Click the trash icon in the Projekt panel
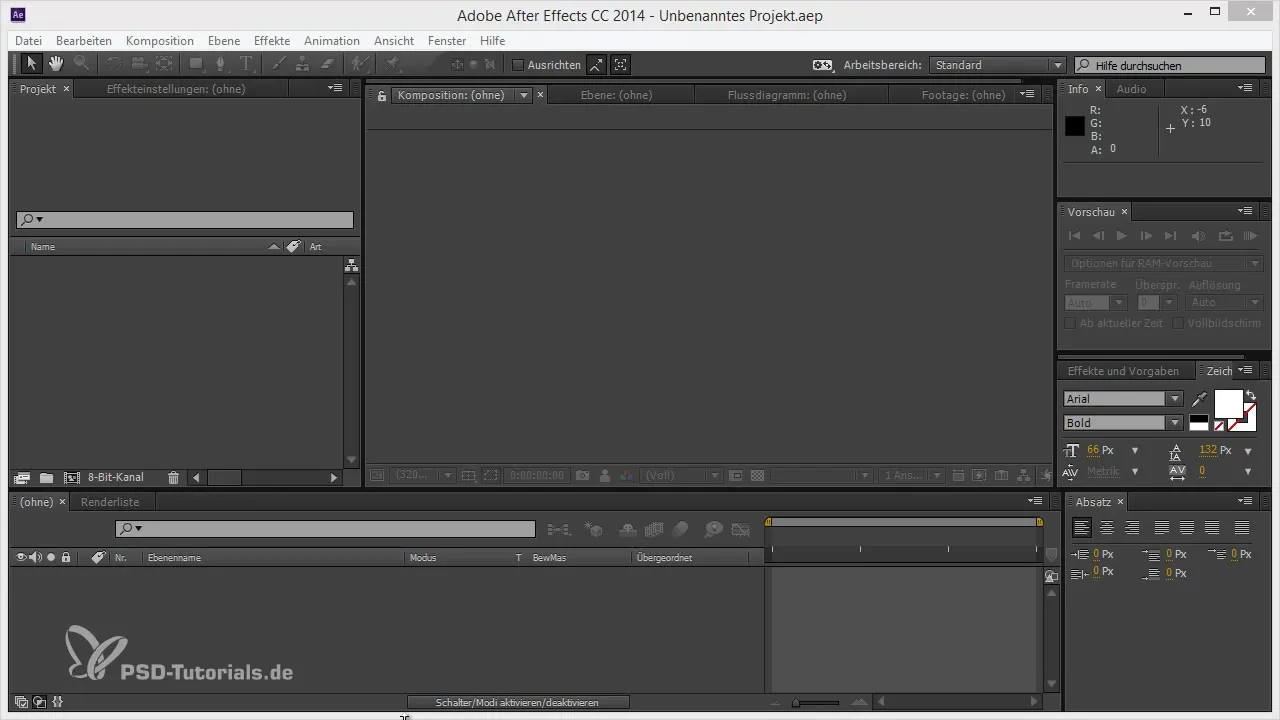The image size is (1280, 720). click(x=173, y=478)
